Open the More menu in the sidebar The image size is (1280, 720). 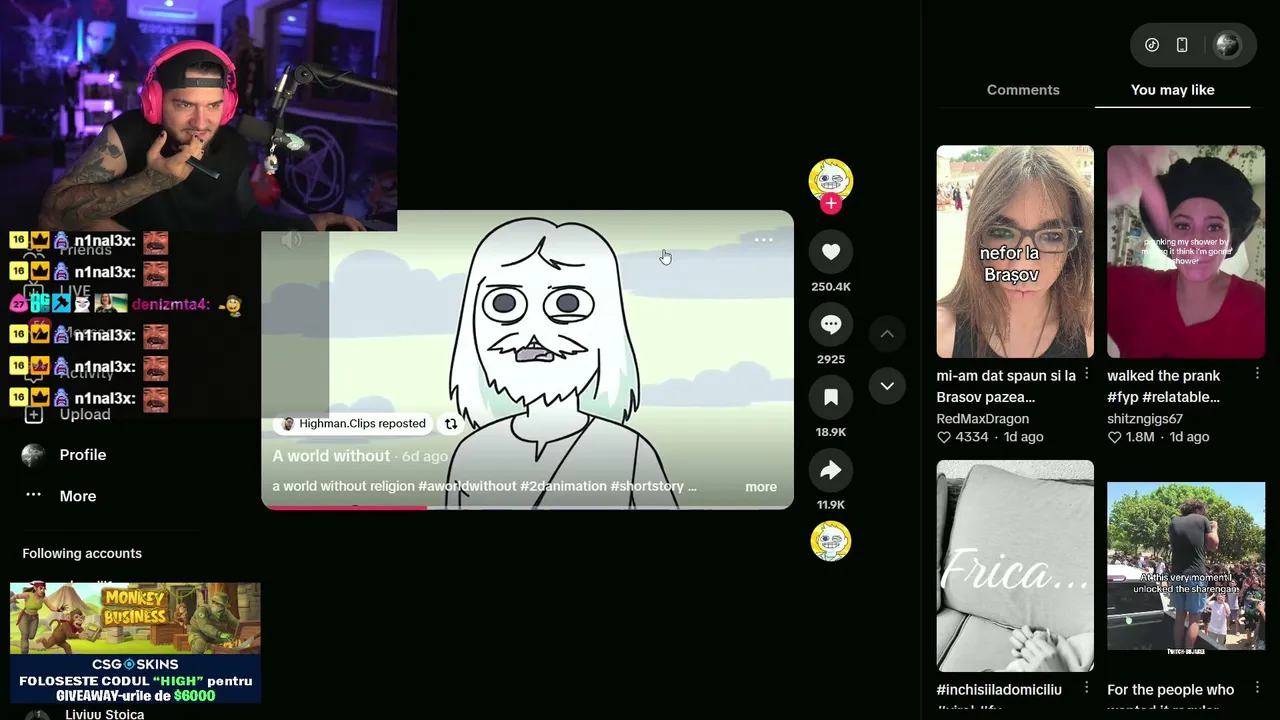click(77, 497)
